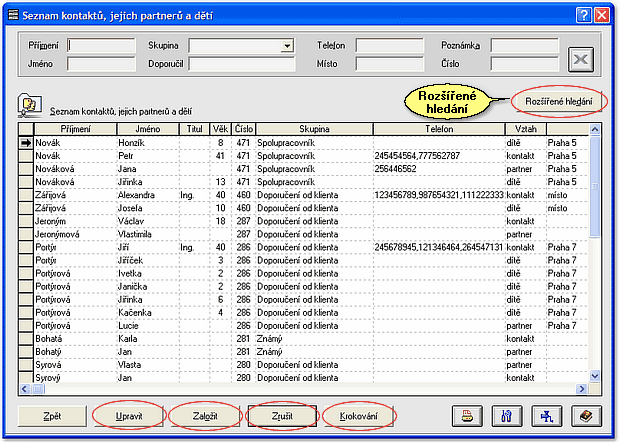Viewport: 620px width, 444px height.
Task: Open Rozšířené hledání advanced search
Action: click(x=558, y=102)
